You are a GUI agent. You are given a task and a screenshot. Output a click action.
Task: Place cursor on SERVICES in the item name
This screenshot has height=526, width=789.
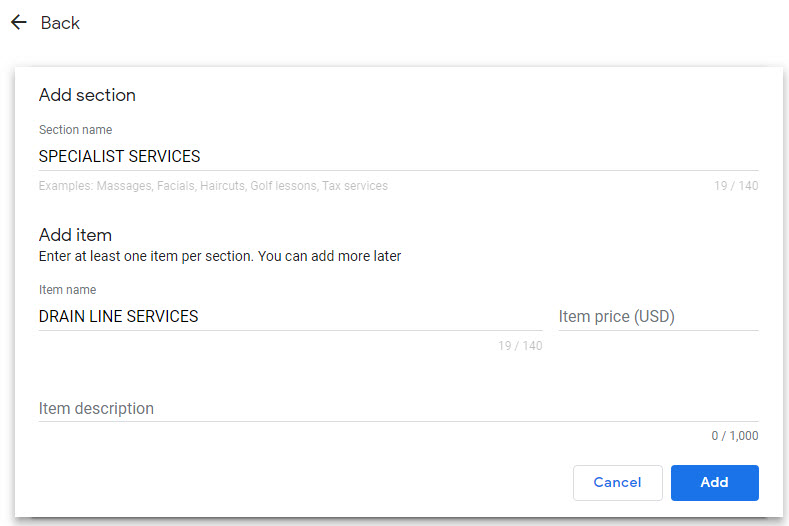coord(162,316)
